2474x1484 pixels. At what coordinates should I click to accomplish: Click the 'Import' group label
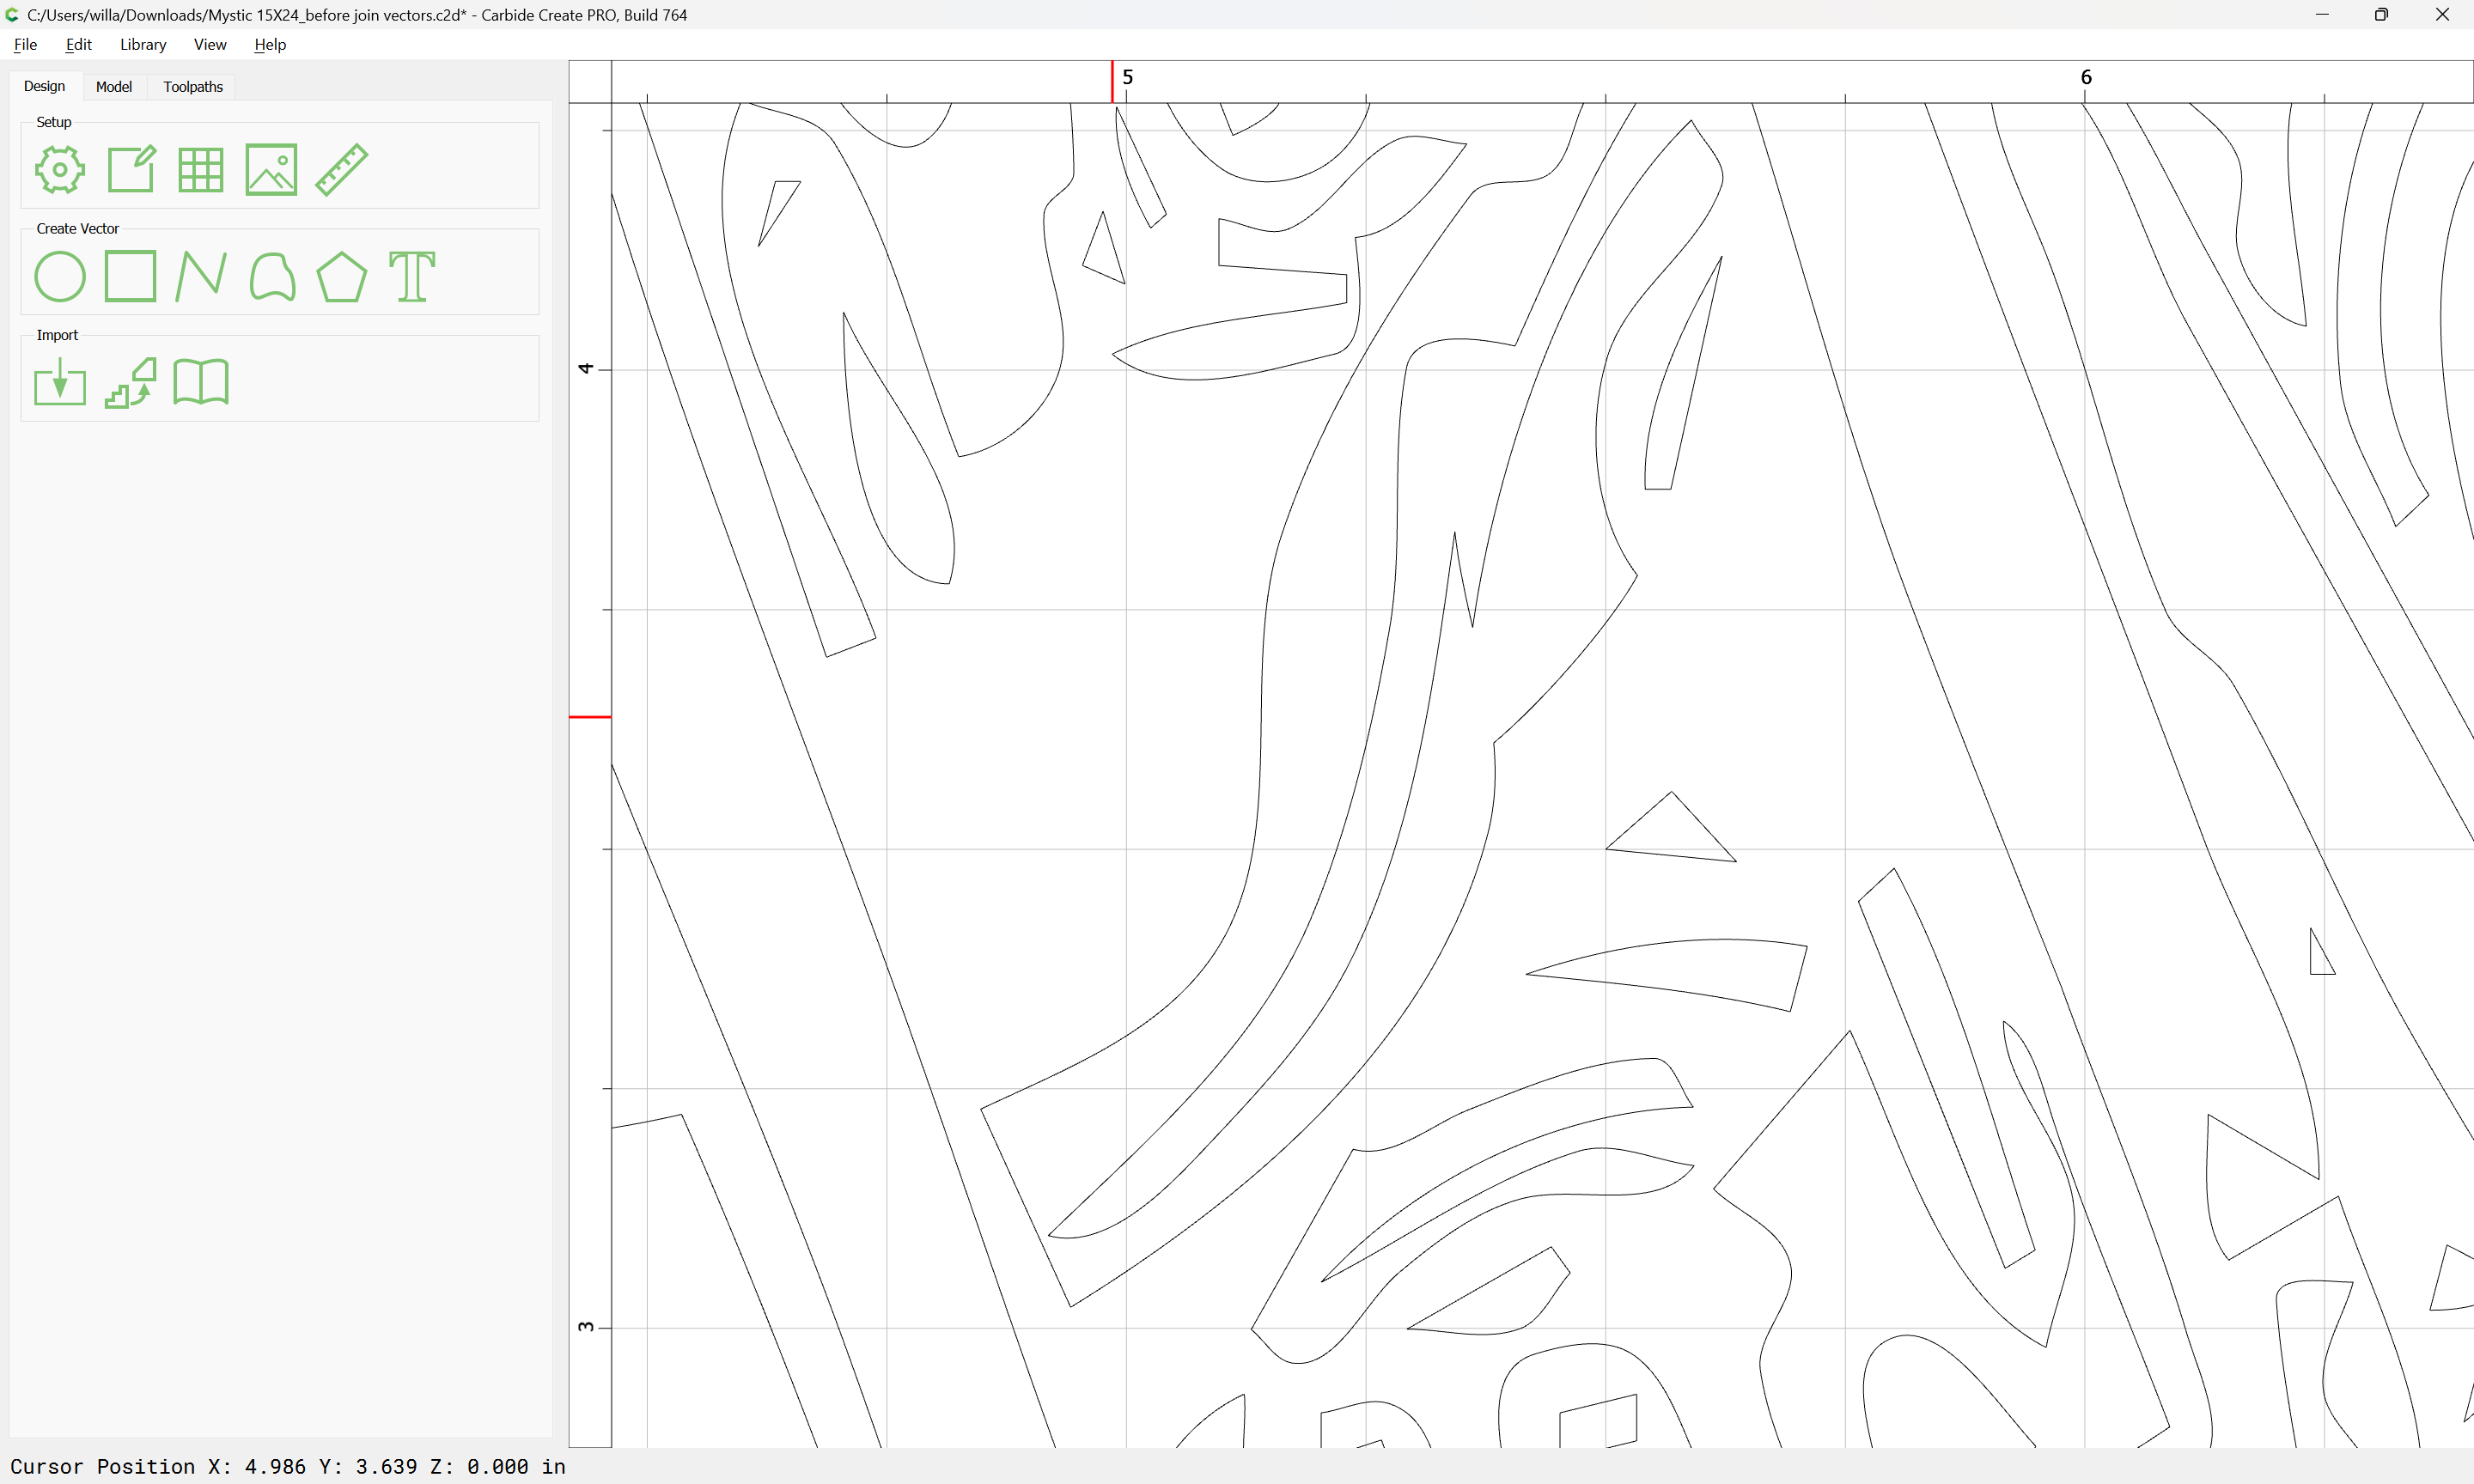coord(57,335)
